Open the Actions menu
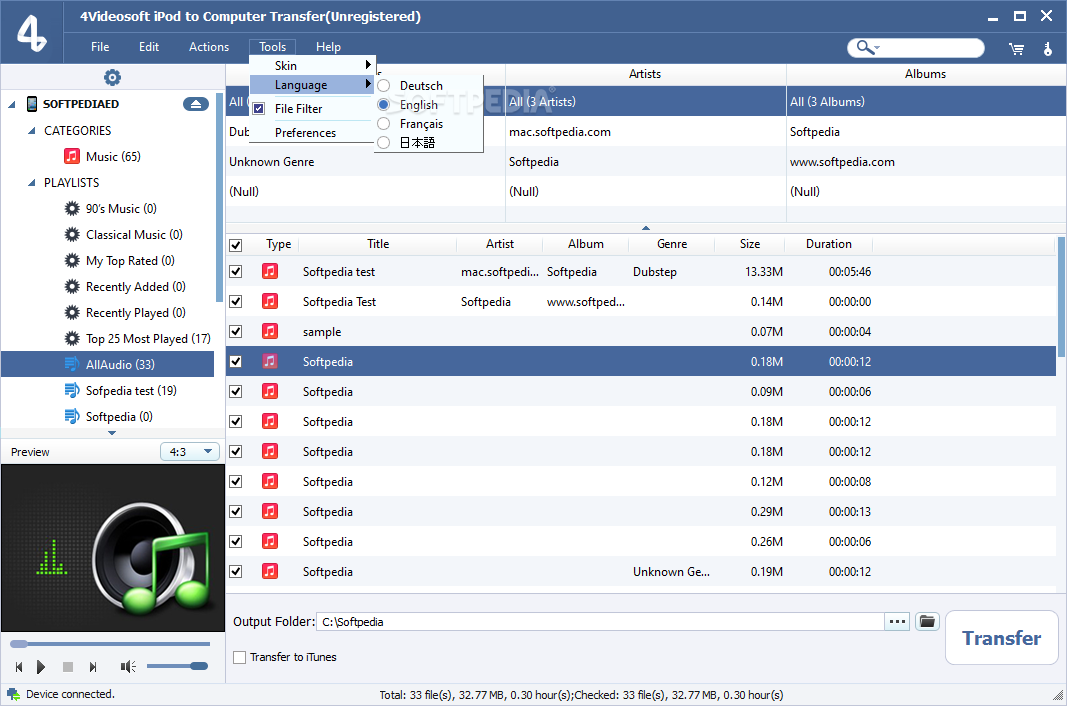 coord(209,47)
